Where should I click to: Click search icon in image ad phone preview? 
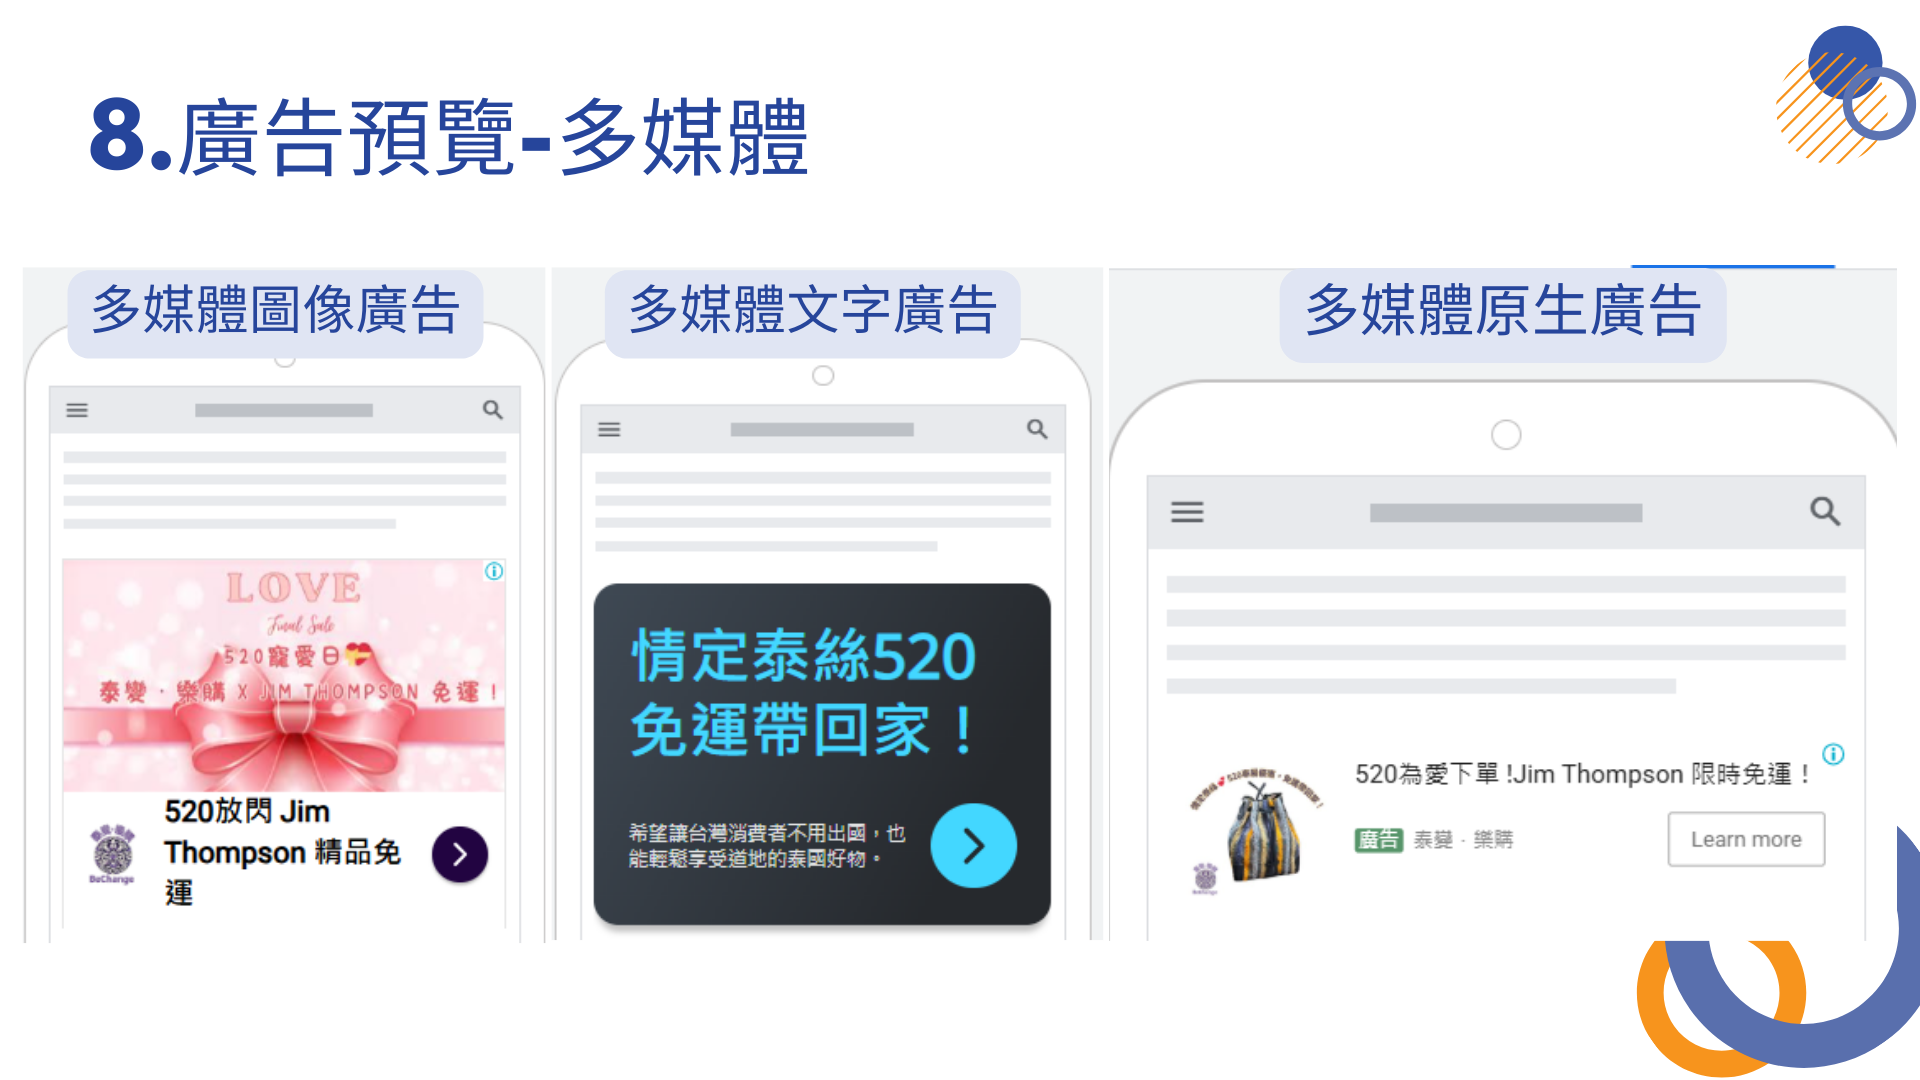click(x=493, y=410)
